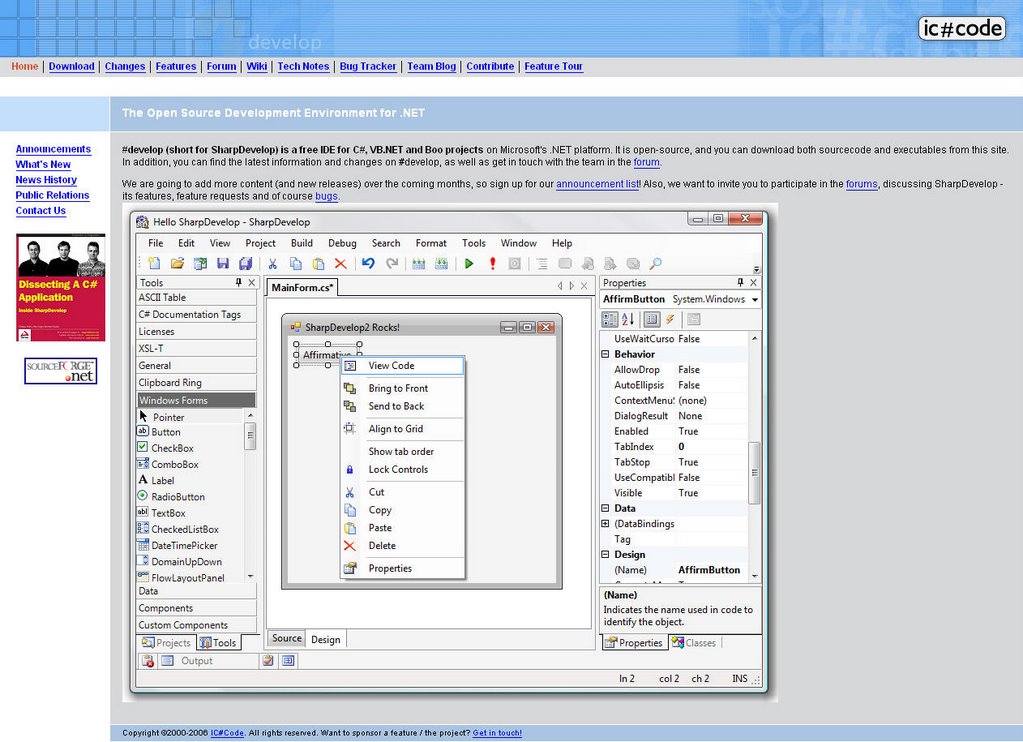
Task: Collapse the Data property category
Action: point(605,508)
